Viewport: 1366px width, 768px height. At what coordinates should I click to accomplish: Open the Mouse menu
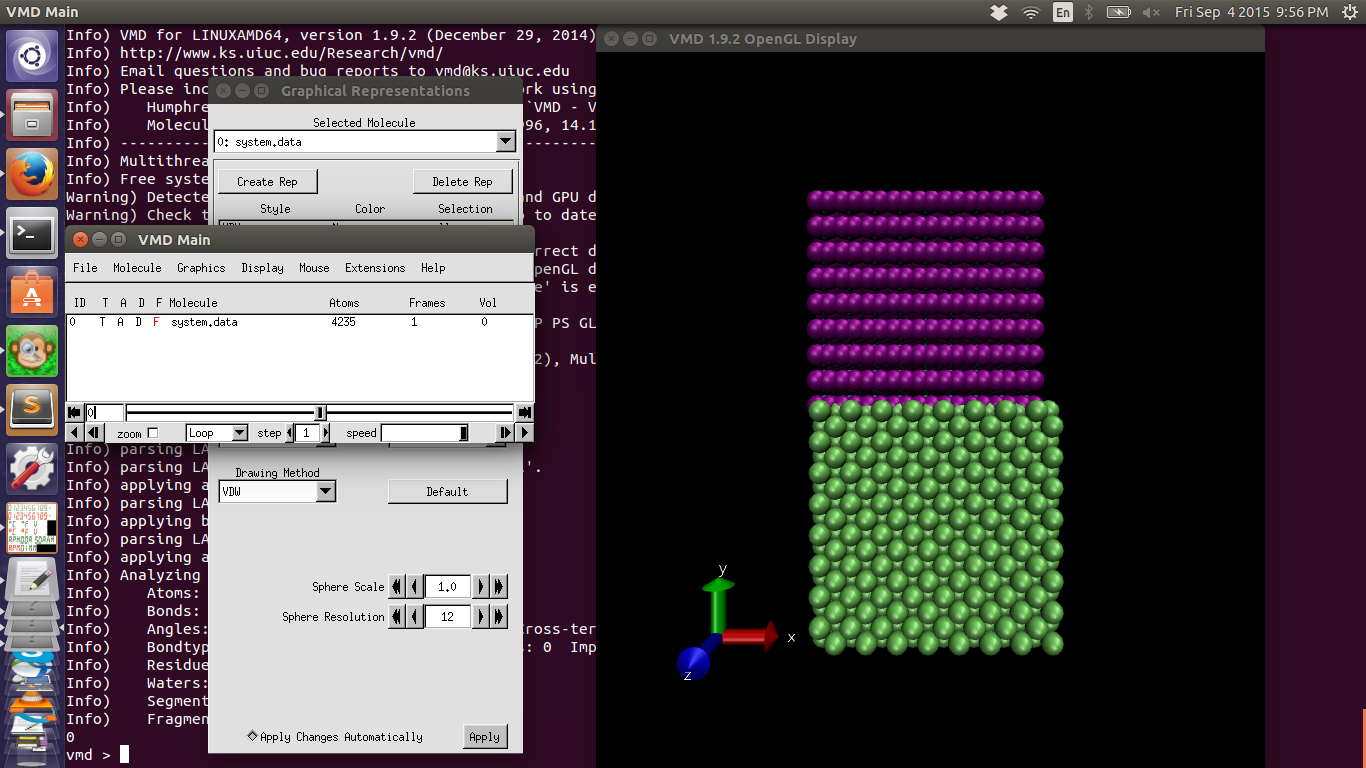pyautogui.click(x=314, y=268)
